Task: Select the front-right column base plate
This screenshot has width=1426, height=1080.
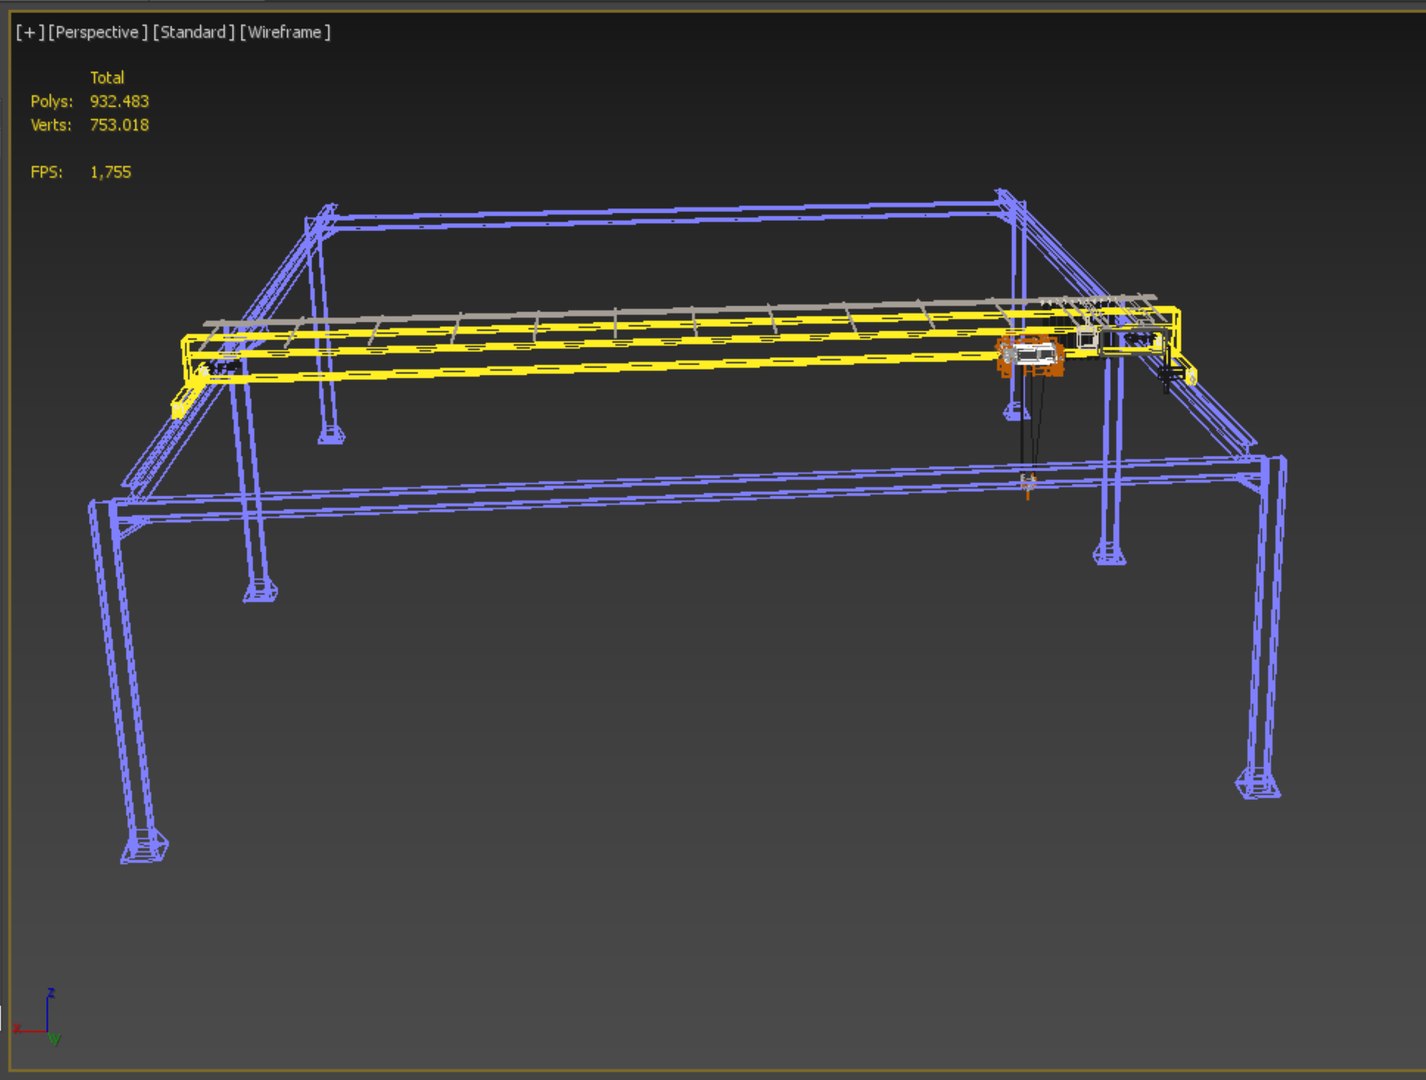Action: 1258,783
